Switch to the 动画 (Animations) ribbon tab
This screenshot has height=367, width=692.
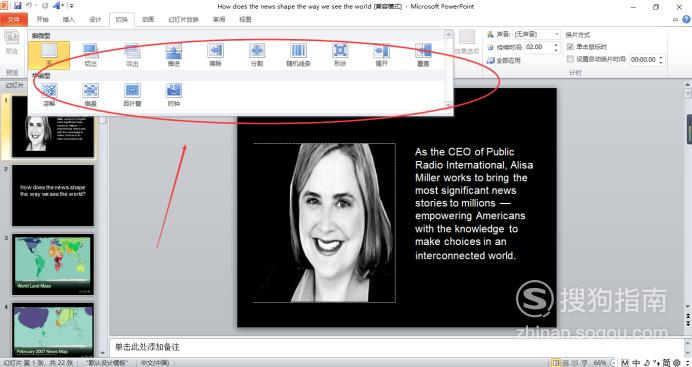coord(148,19)
